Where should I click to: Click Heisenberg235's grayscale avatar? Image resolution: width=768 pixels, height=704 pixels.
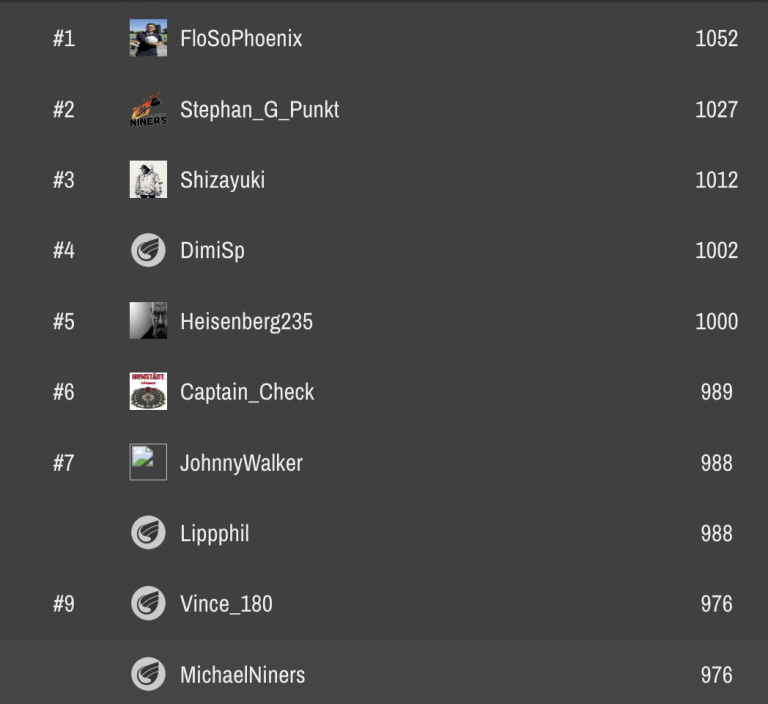pos(148,321)
